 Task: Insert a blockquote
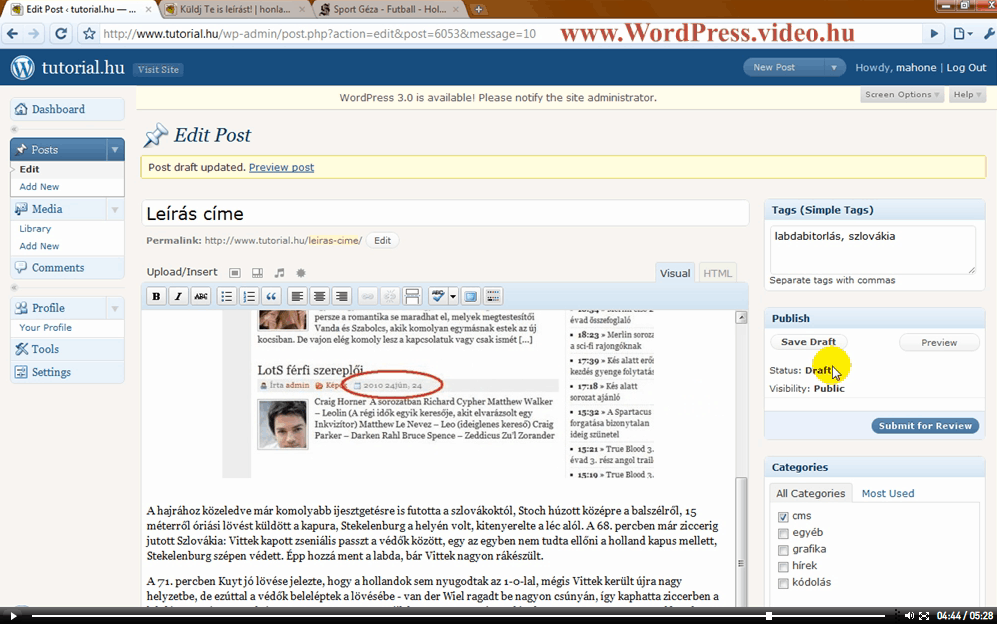(270, 296)
